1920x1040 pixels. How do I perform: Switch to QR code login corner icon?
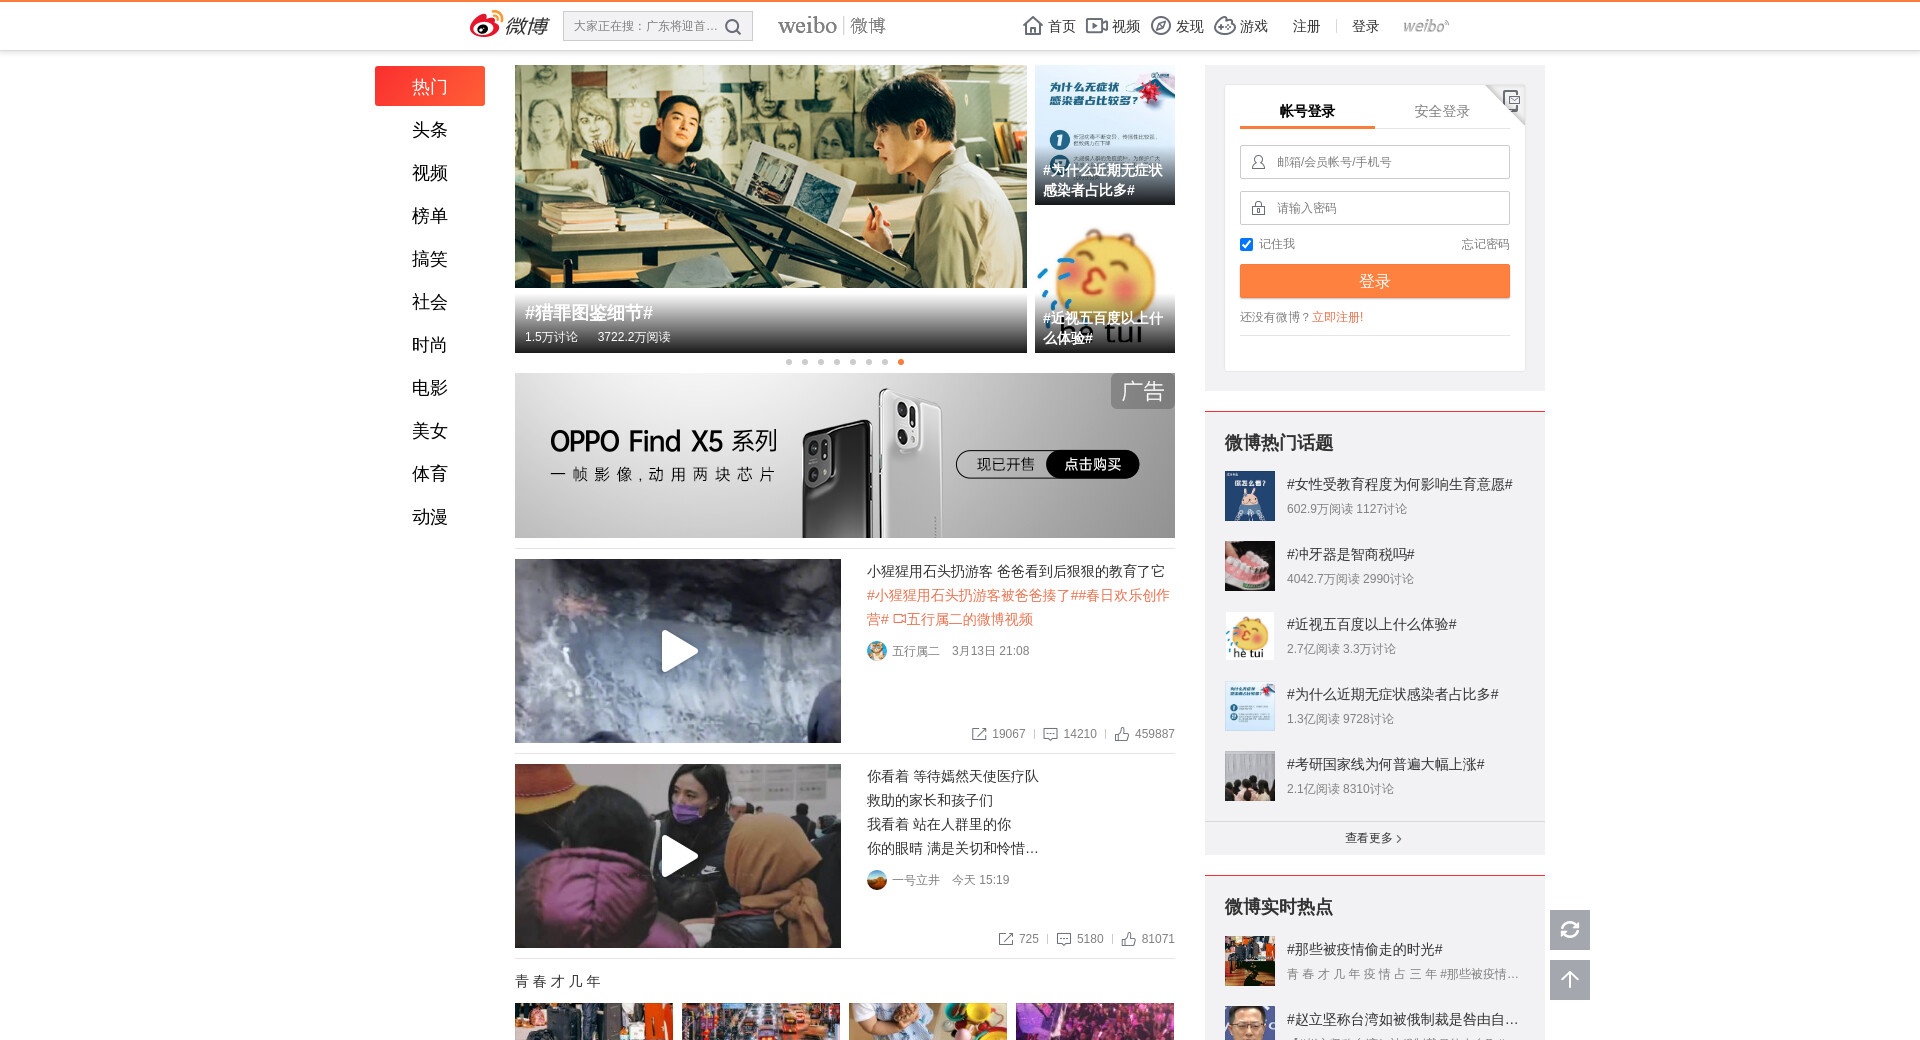tap(1511, 99)
